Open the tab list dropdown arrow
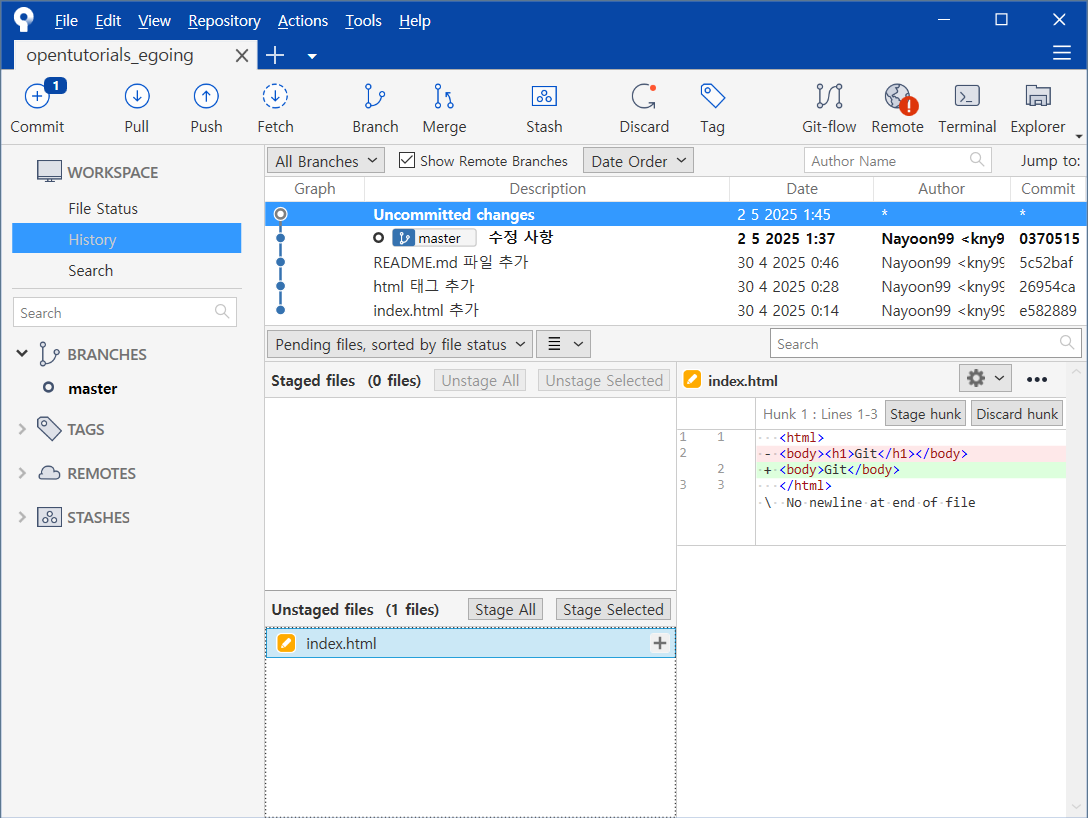1088x819 pixels. point(312,57)
